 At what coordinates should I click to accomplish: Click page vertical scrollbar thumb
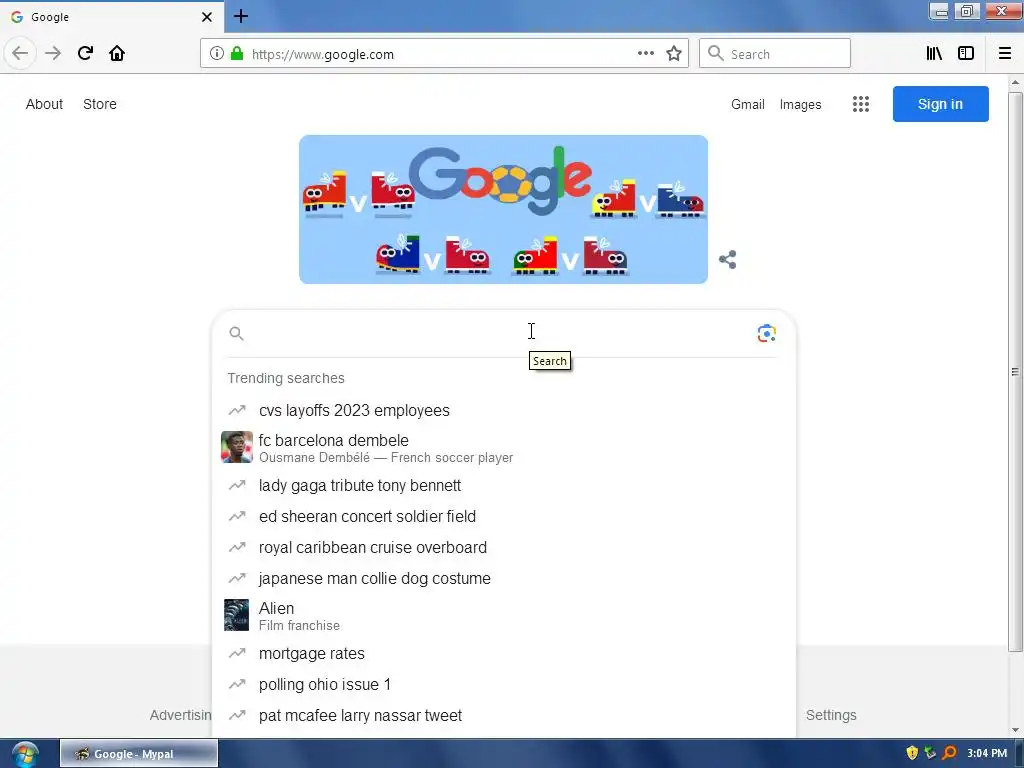tap(1015, 372)
